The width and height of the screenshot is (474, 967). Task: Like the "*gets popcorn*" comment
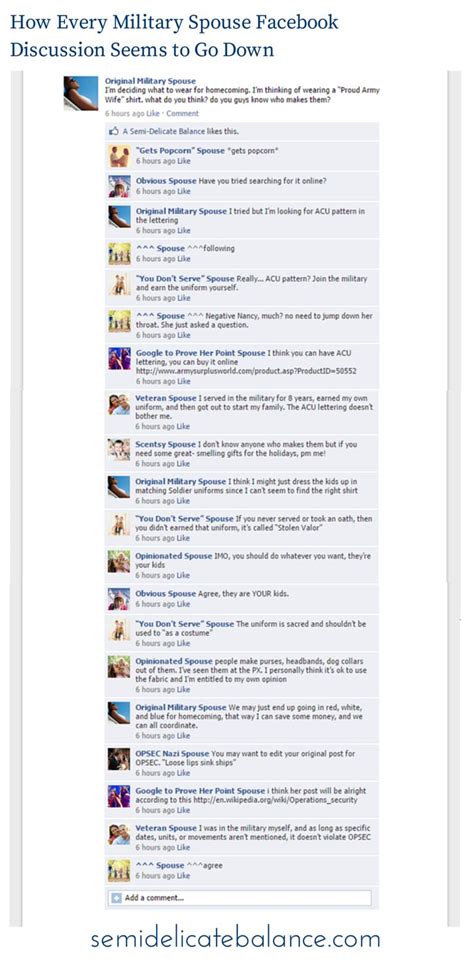pos(184,161)
